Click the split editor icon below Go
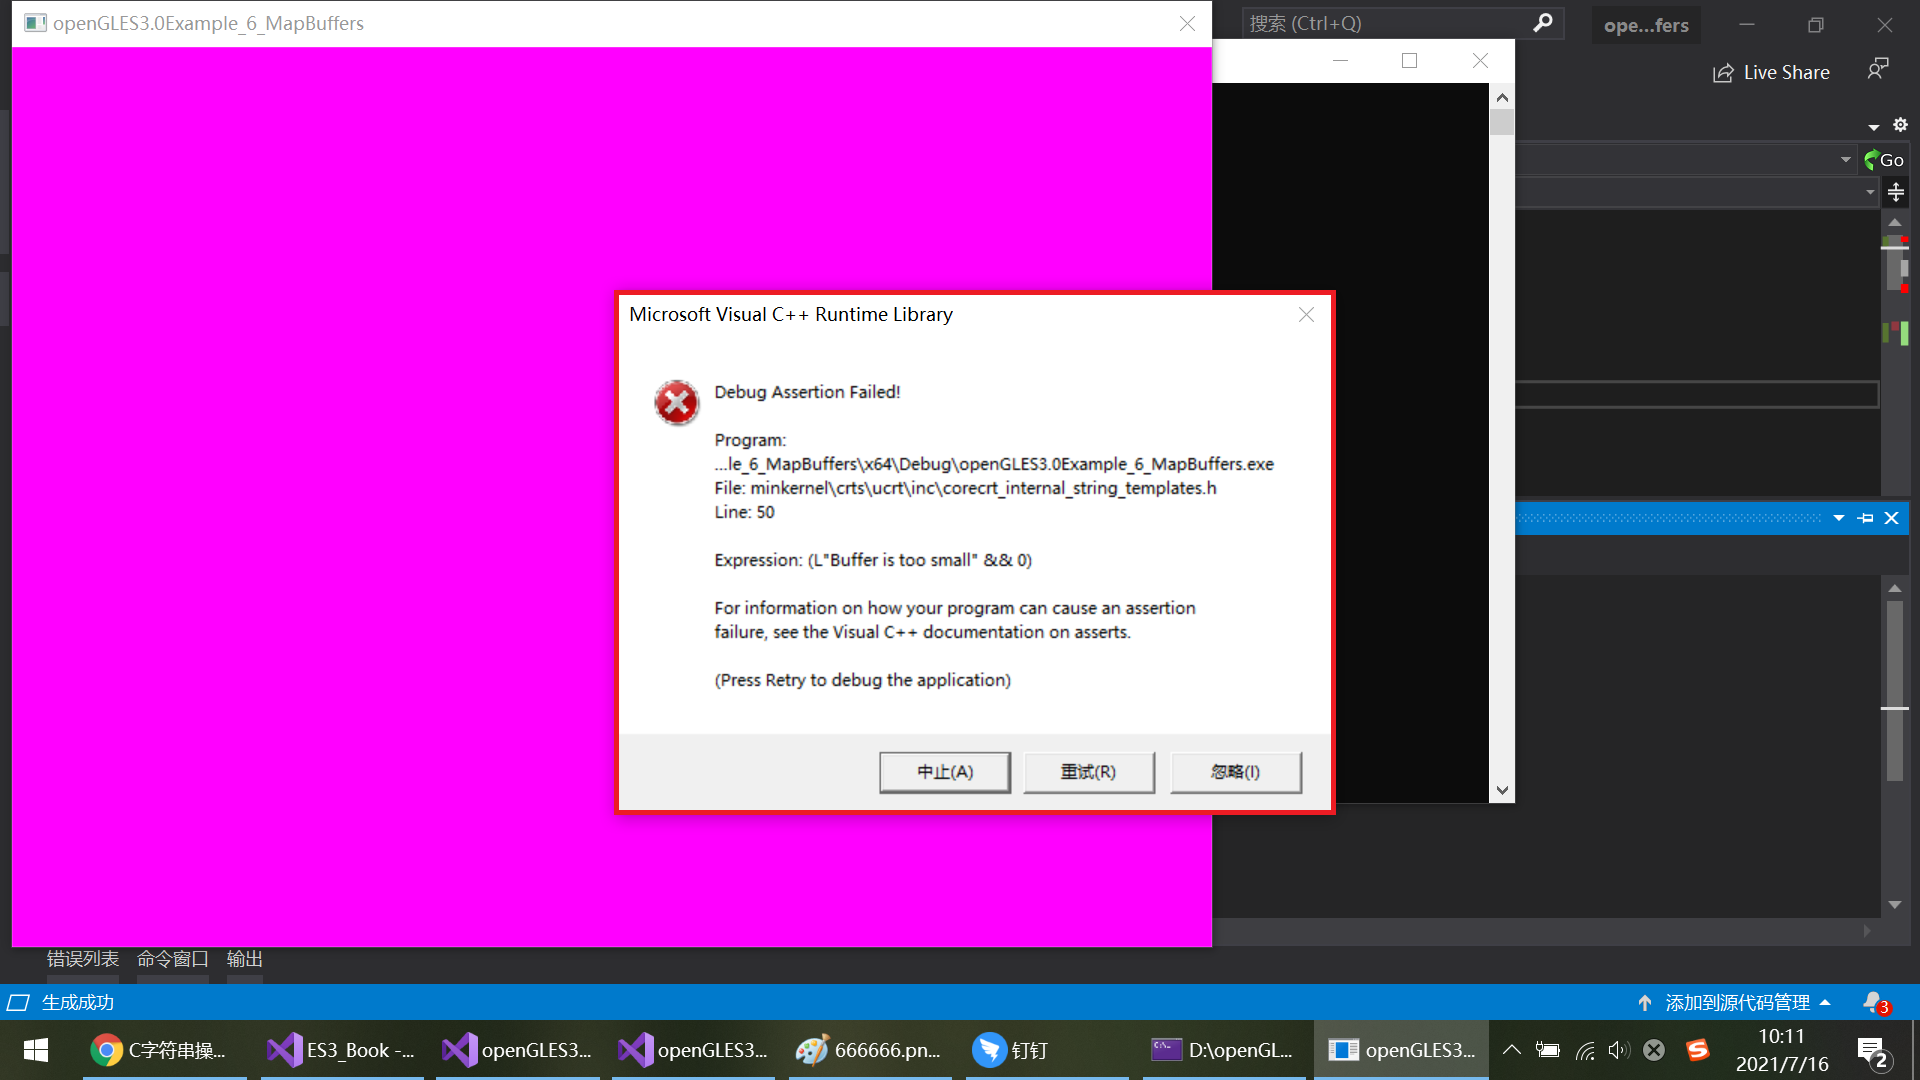Screen dimensions: 1920x1080 click(x=1896, y=191)
